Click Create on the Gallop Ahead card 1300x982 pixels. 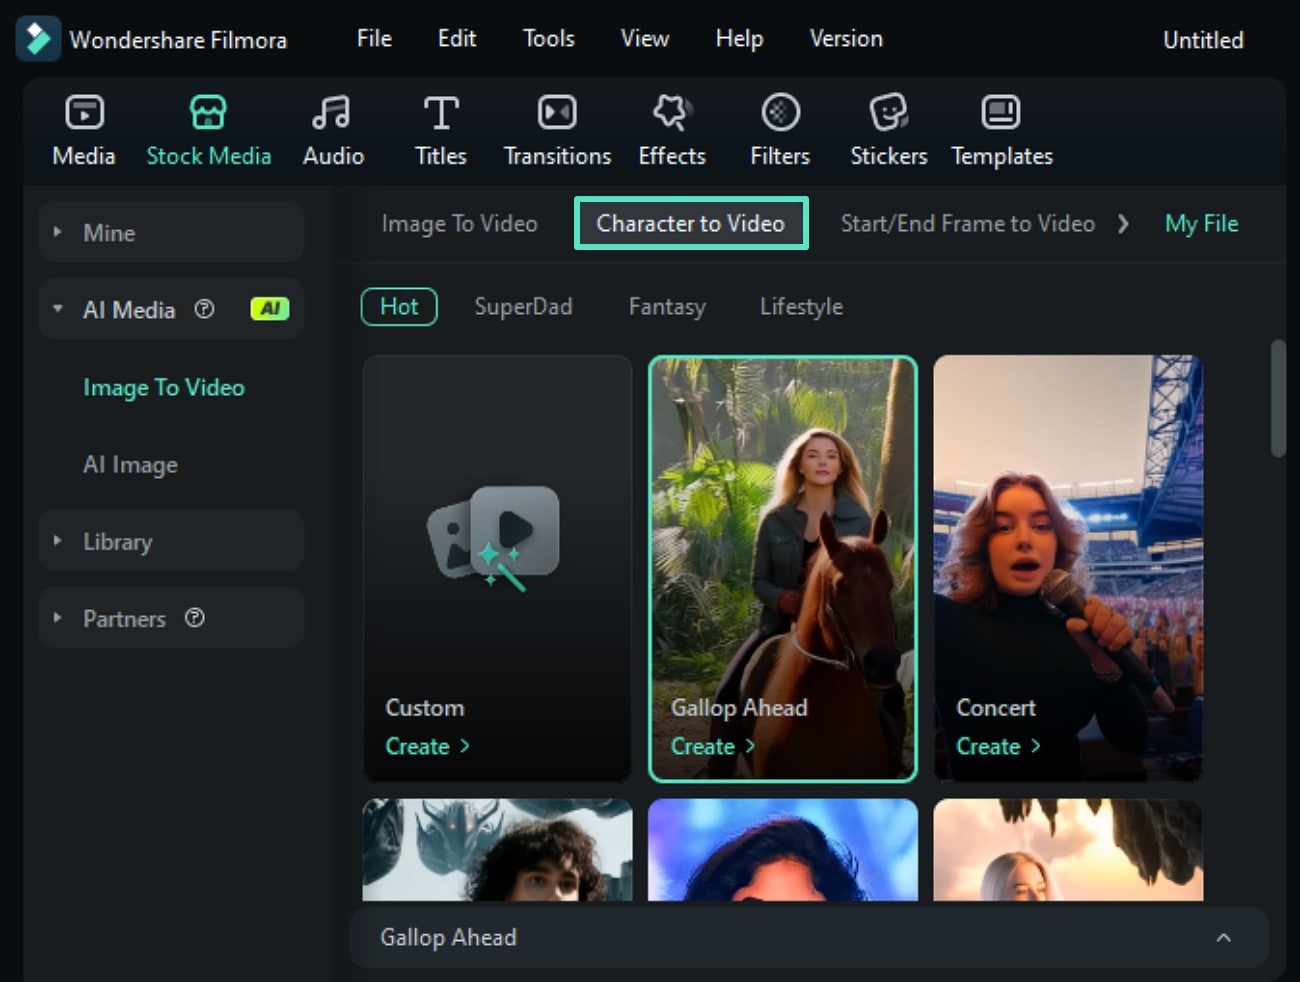(712, 746)
